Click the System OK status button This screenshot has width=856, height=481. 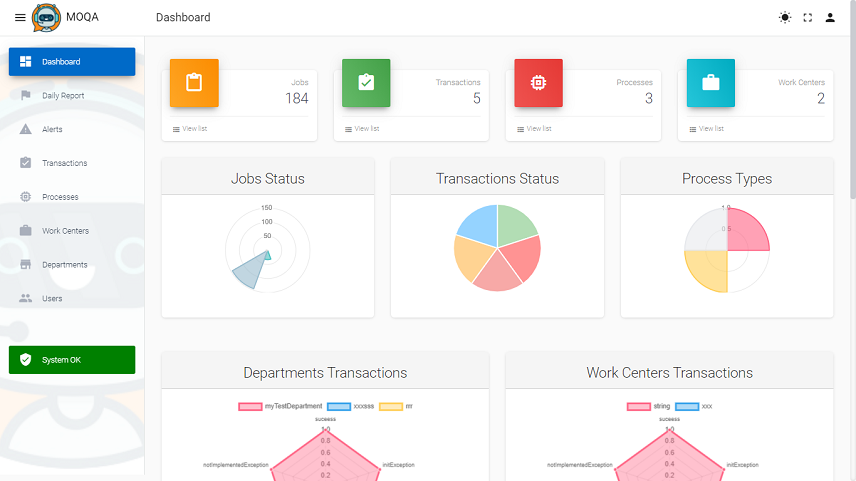pos(72,360)
